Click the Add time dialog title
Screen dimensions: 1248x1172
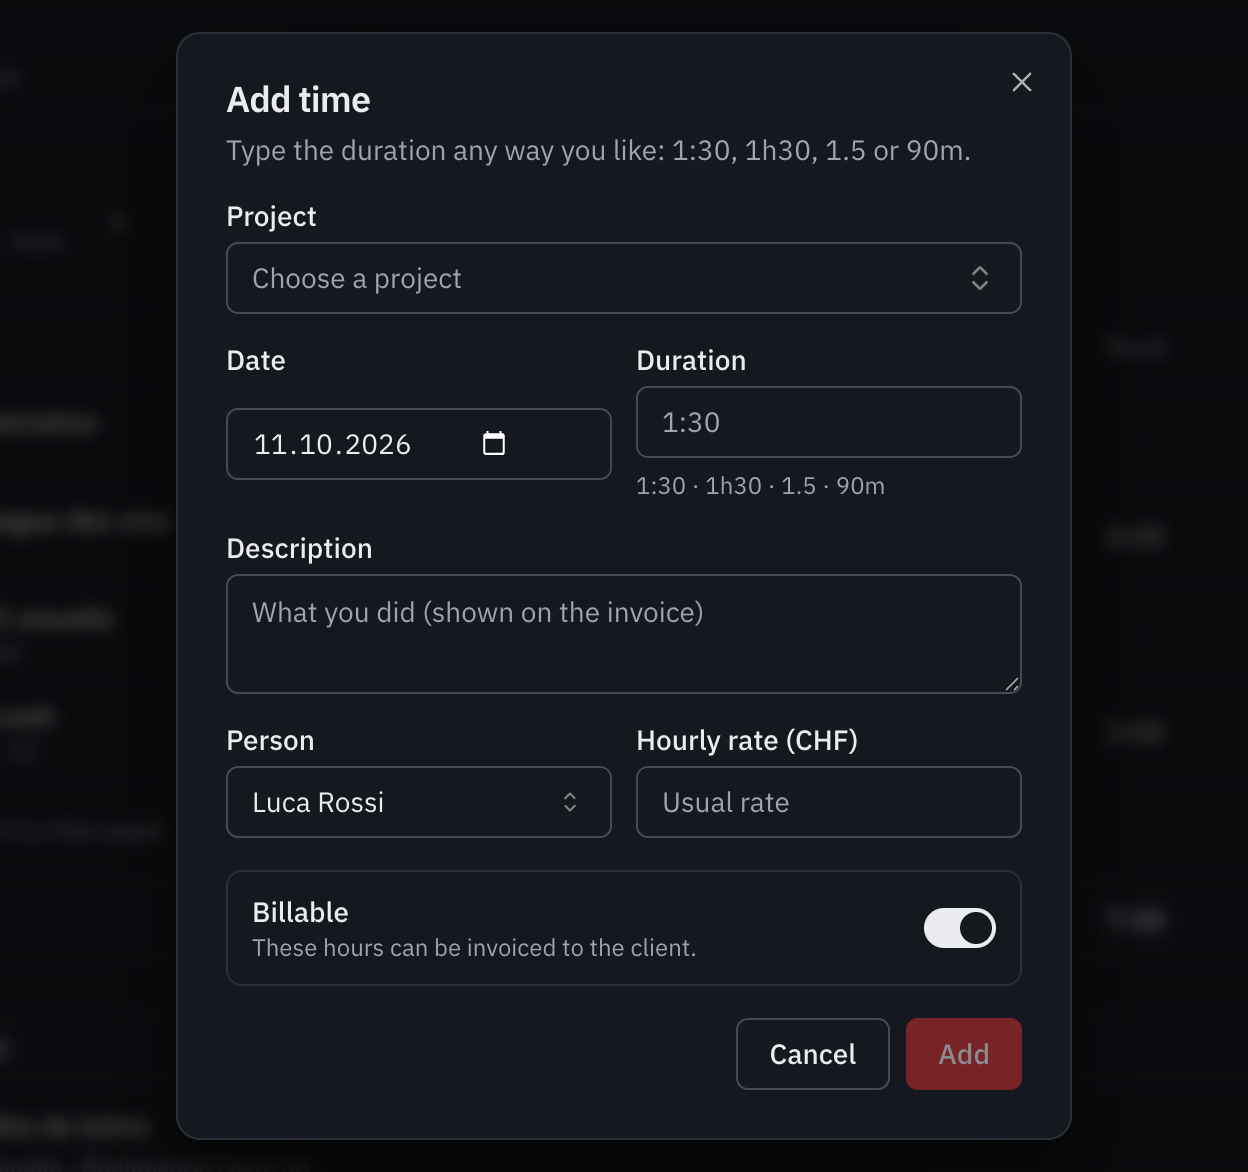pyautogui.click(x=298, y=100)
